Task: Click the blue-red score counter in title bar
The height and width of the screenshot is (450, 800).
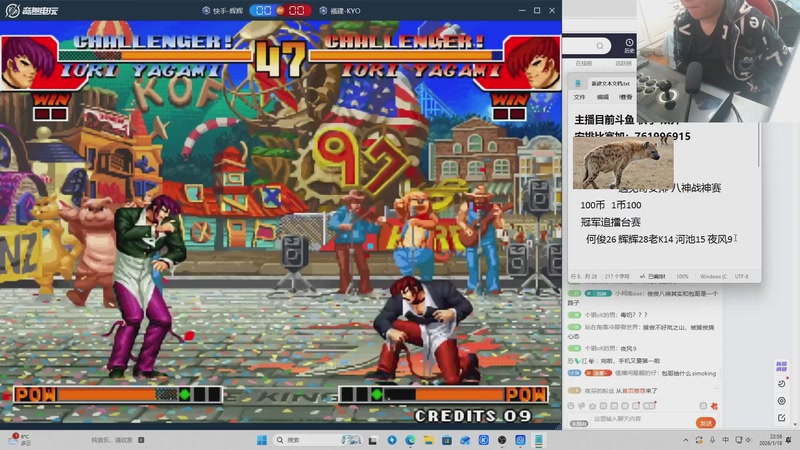Action: [280, 10]
